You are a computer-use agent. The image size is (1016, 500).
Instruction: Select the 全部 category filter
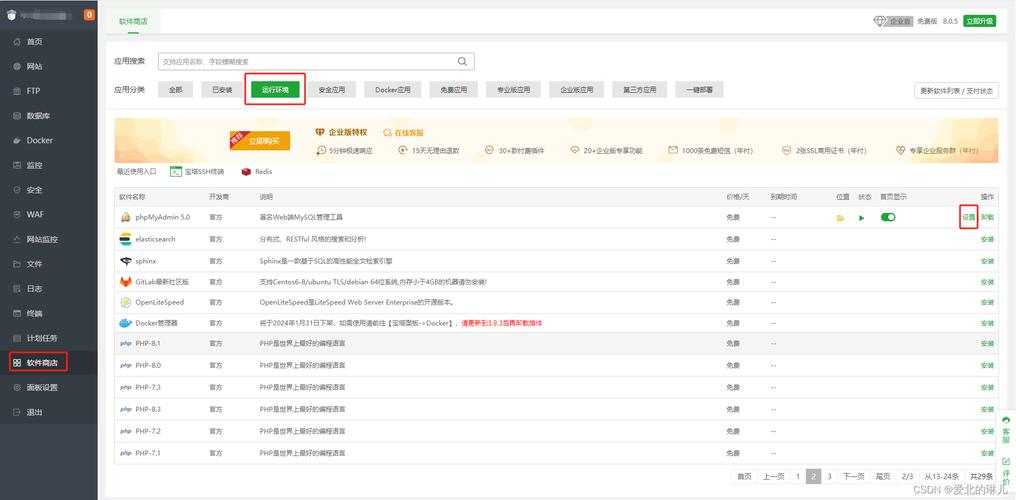176,90
